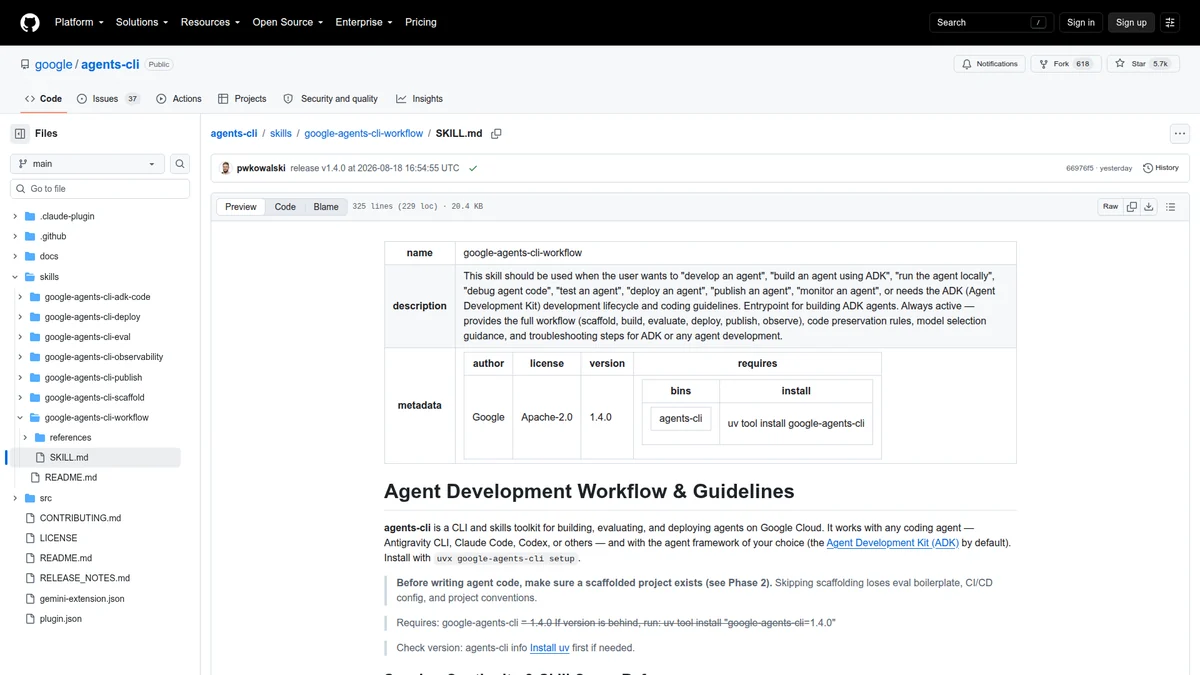Open google-agents-cli-workflow breadcrumb link

pos(363,133)
